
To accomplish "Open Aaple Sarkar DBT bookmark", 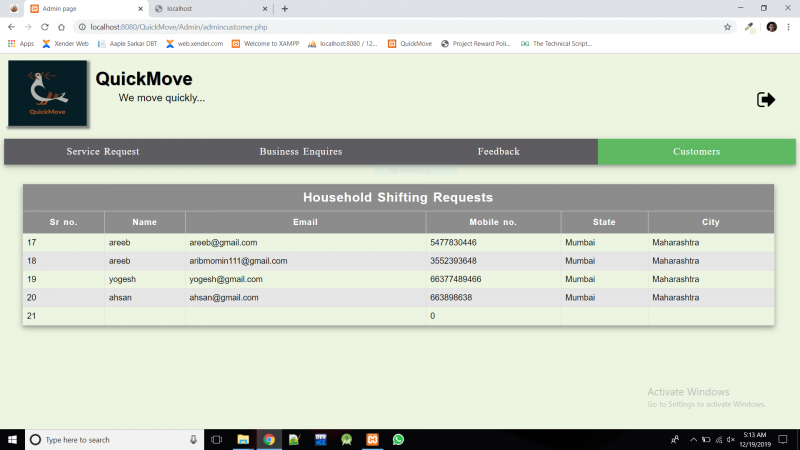I will 128,44.
